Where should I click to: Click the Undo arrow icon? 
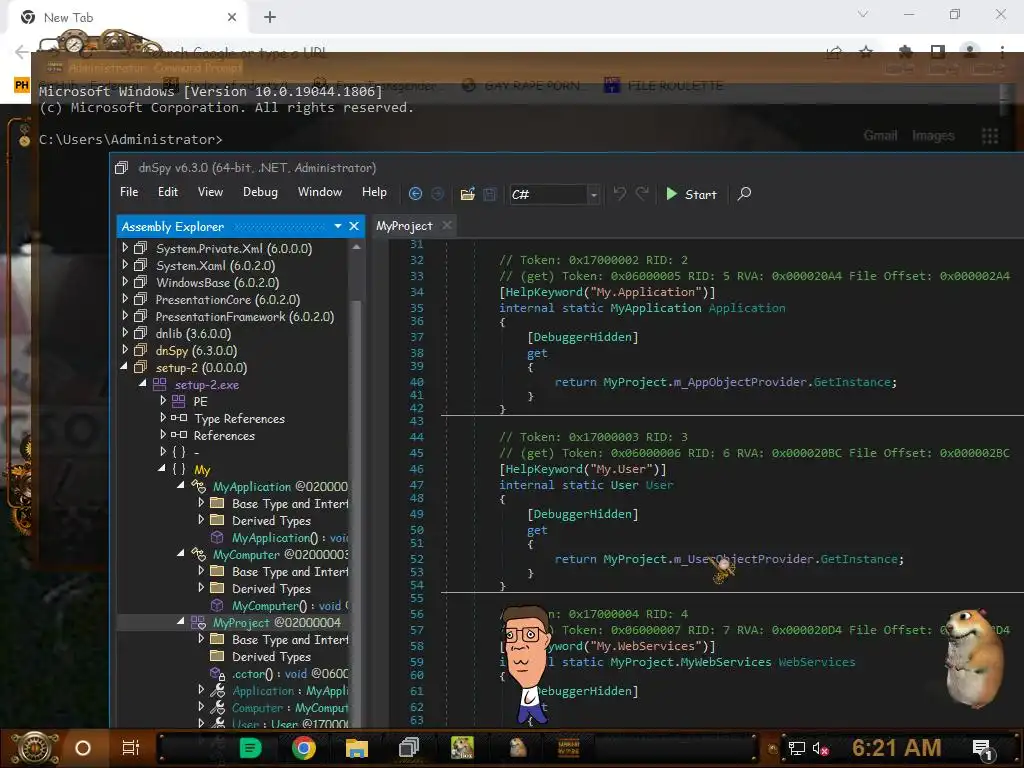click(619, 193)
